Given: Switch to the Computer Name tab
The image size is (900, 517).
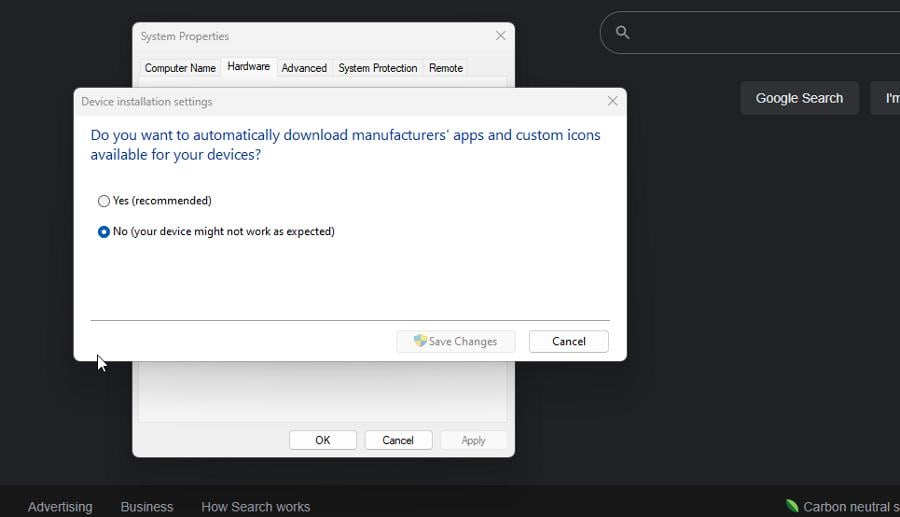Looking at the screenshot, I should click(180, 68).
